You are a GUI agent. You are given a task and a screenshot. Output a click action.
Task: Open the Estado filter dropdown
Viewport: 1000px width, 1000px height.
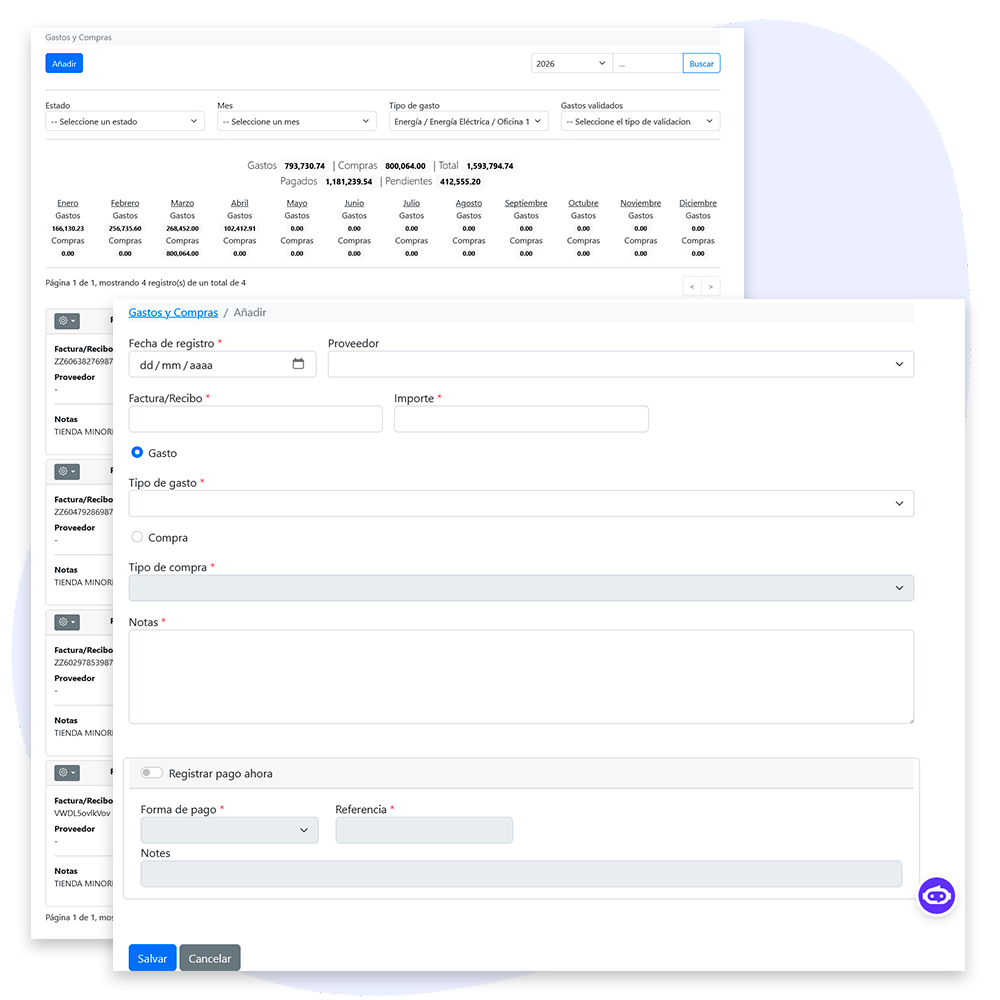tap(125, 121)
